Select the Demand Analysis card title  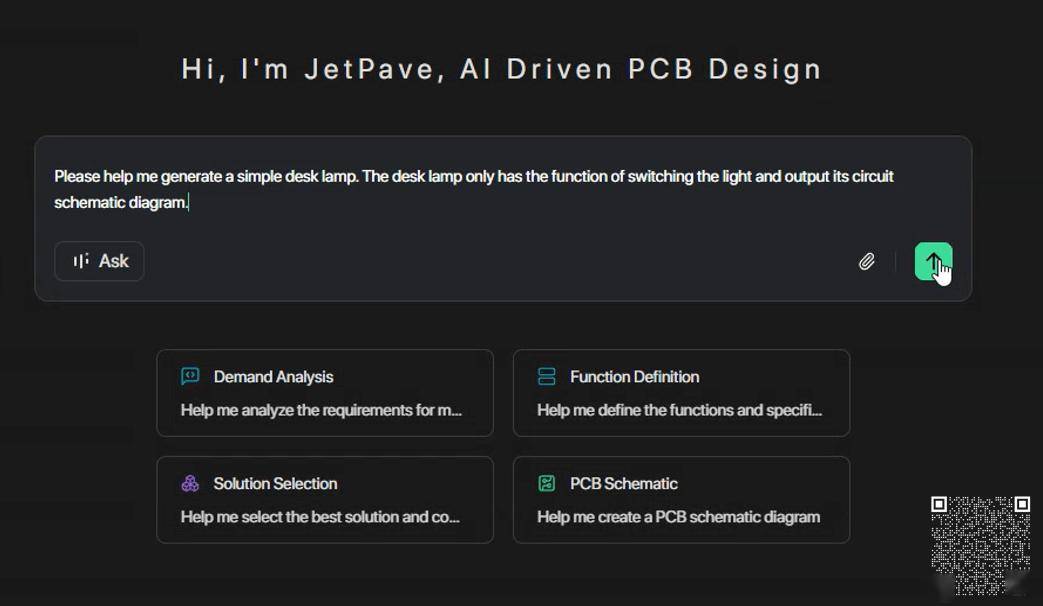(273, 377)
